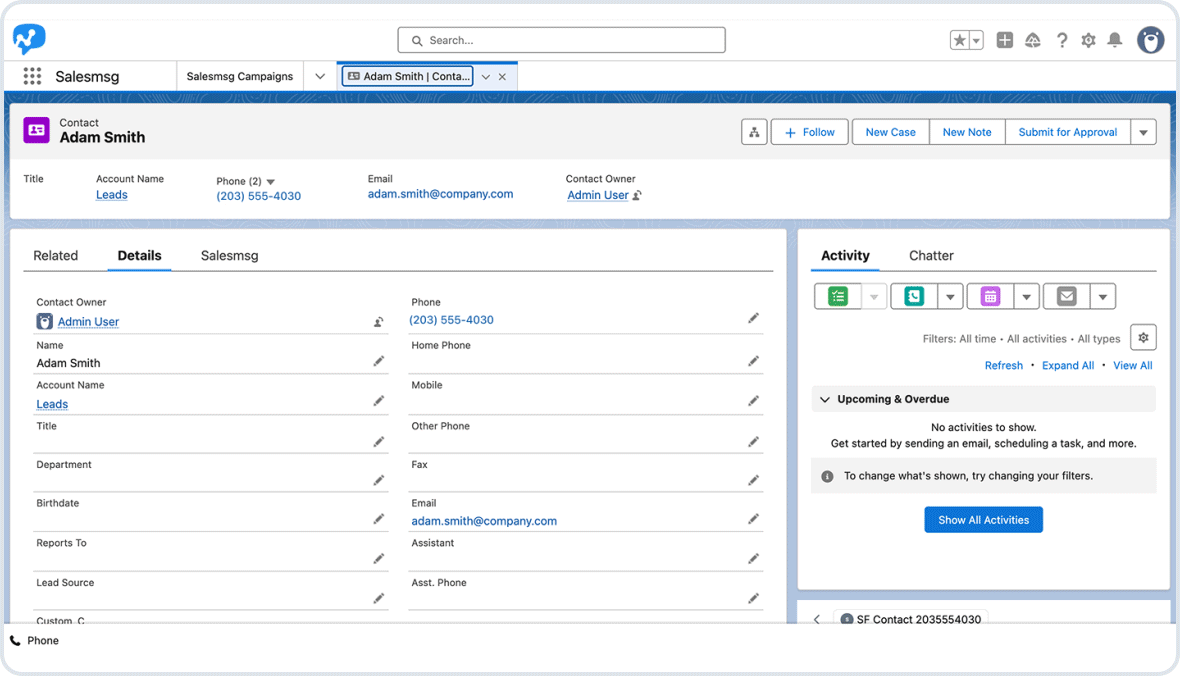Click the gray Email compose icon

pyautogui.click(x=1069, y=296)
